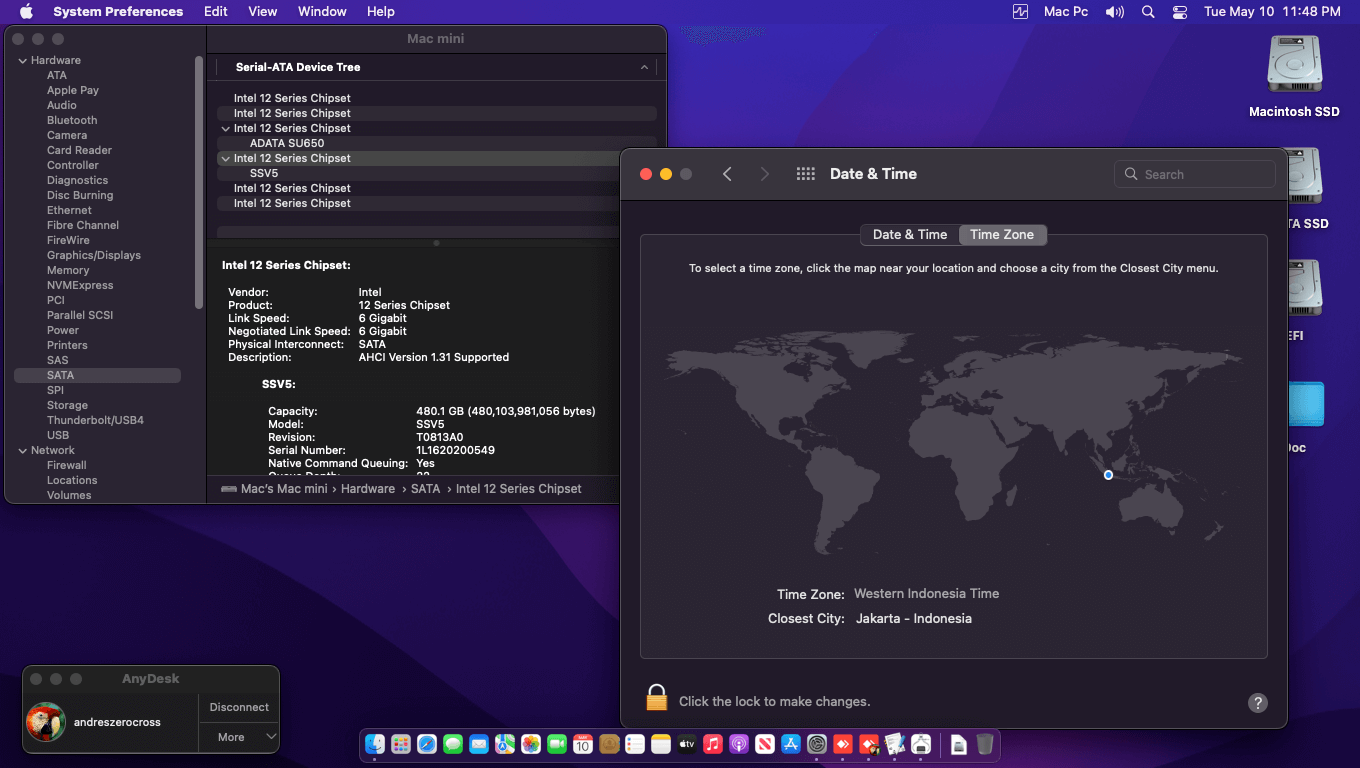Image resolution: width=1360 pixels, height=768 pixels.
Task: Click the Search field in Date & Time
Action: pyautogui.click(x=1195, y=174)
